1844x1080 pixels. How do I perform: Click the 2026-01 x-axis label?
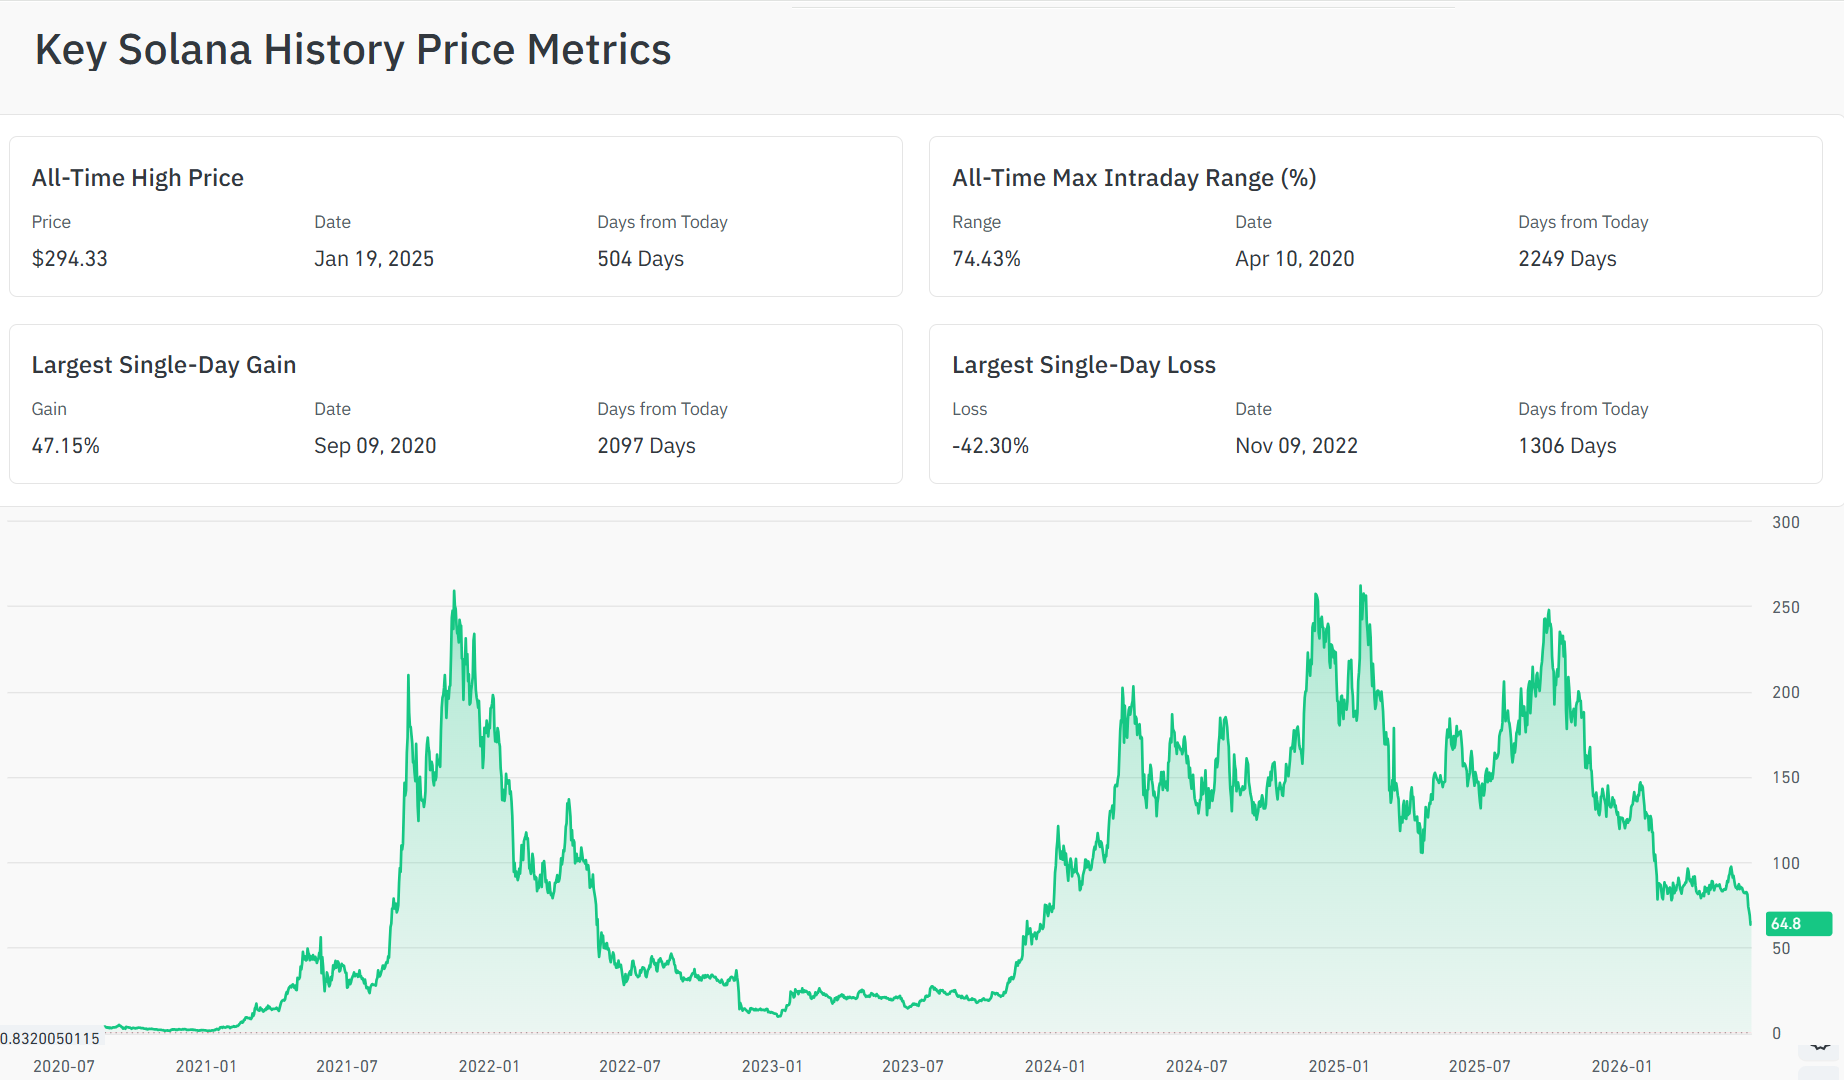(x=1622, y=1067)
